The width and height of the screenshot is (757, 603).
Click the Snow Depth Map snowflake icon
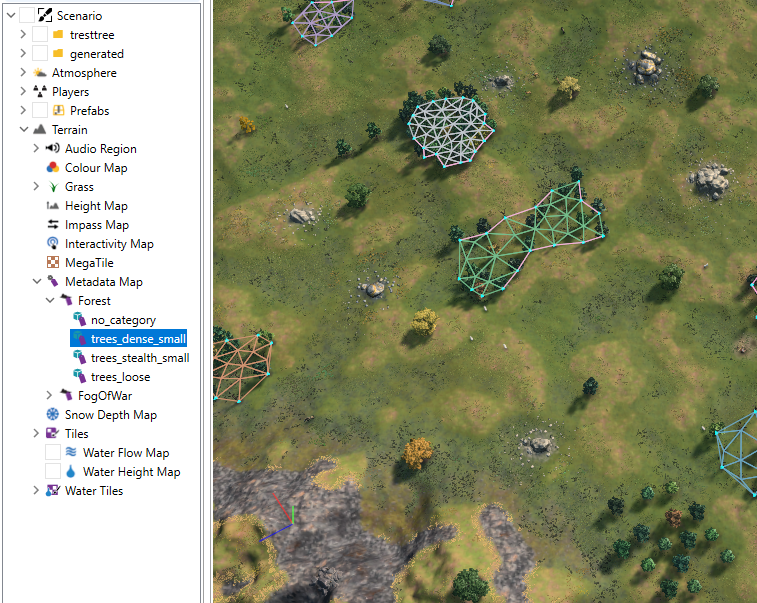point(53,414)
